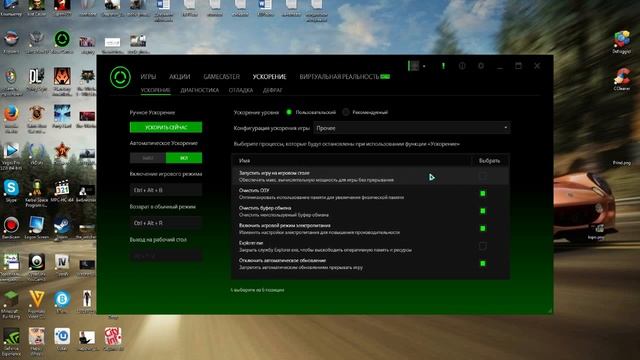Screen dimensions: 640x360
Task: Click 'Отключить автоматическое обновление' row title
Action: [x=282, y=260]
